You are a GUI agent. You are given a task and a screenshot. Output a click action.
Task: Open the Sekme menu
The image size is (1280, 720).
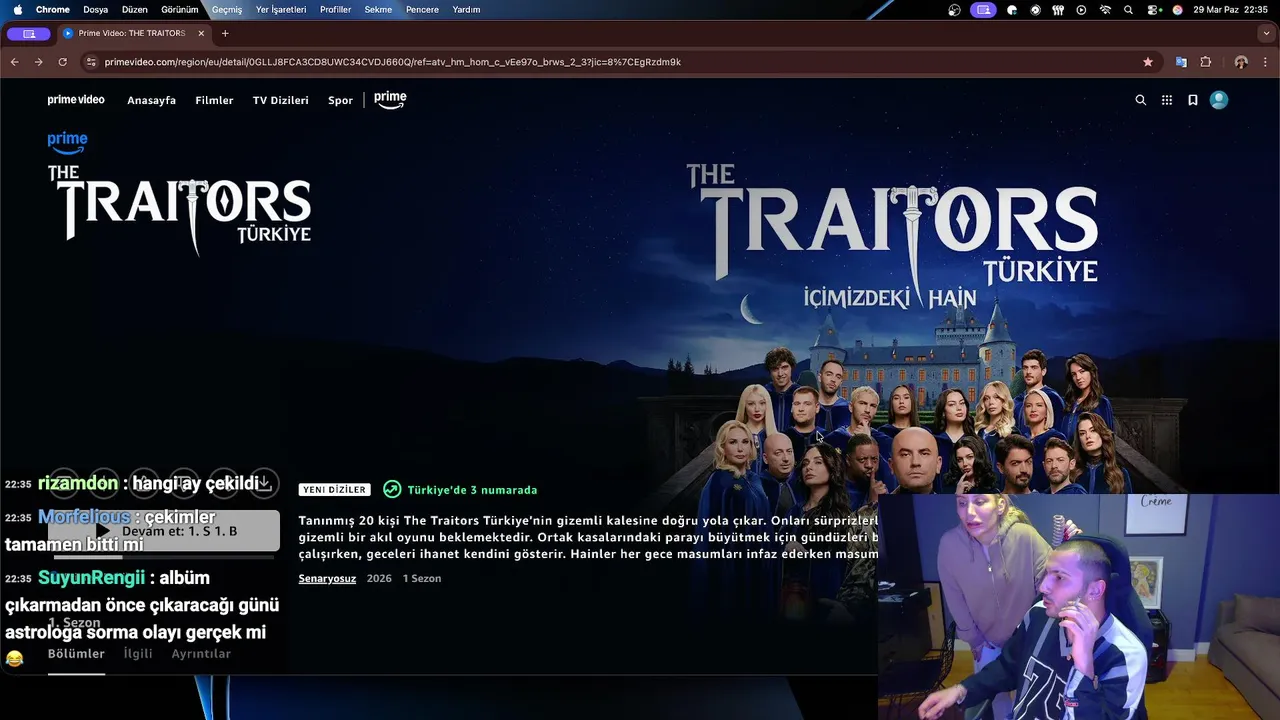pos(378,10)
